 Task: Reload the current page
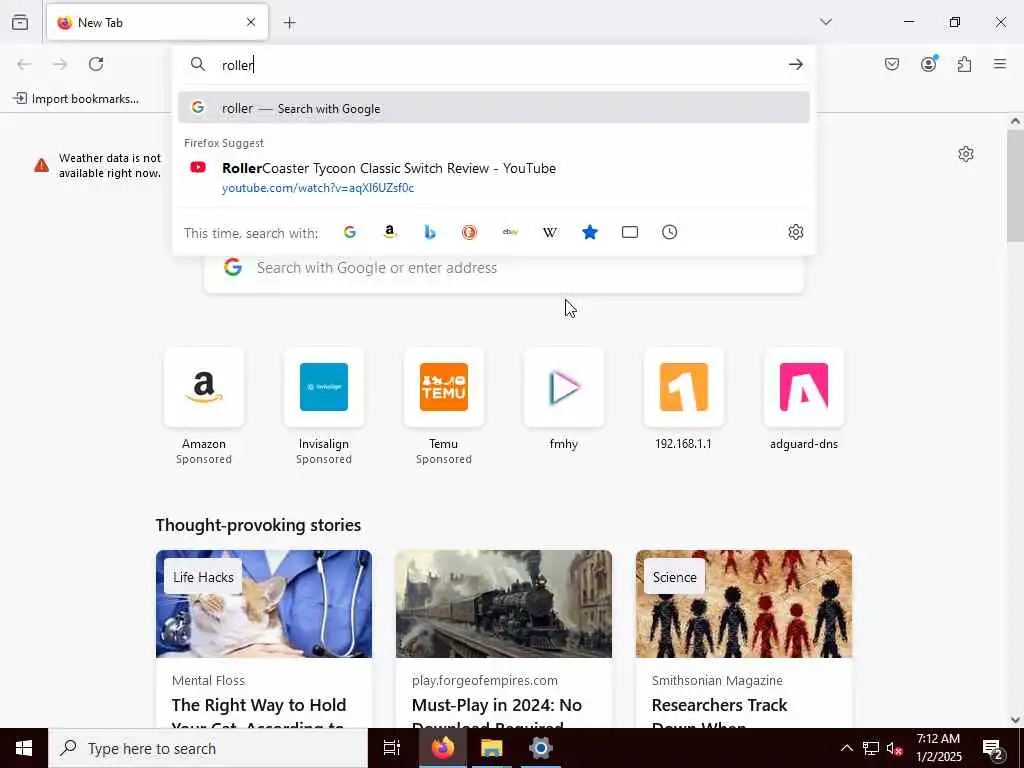pos(96,64)
